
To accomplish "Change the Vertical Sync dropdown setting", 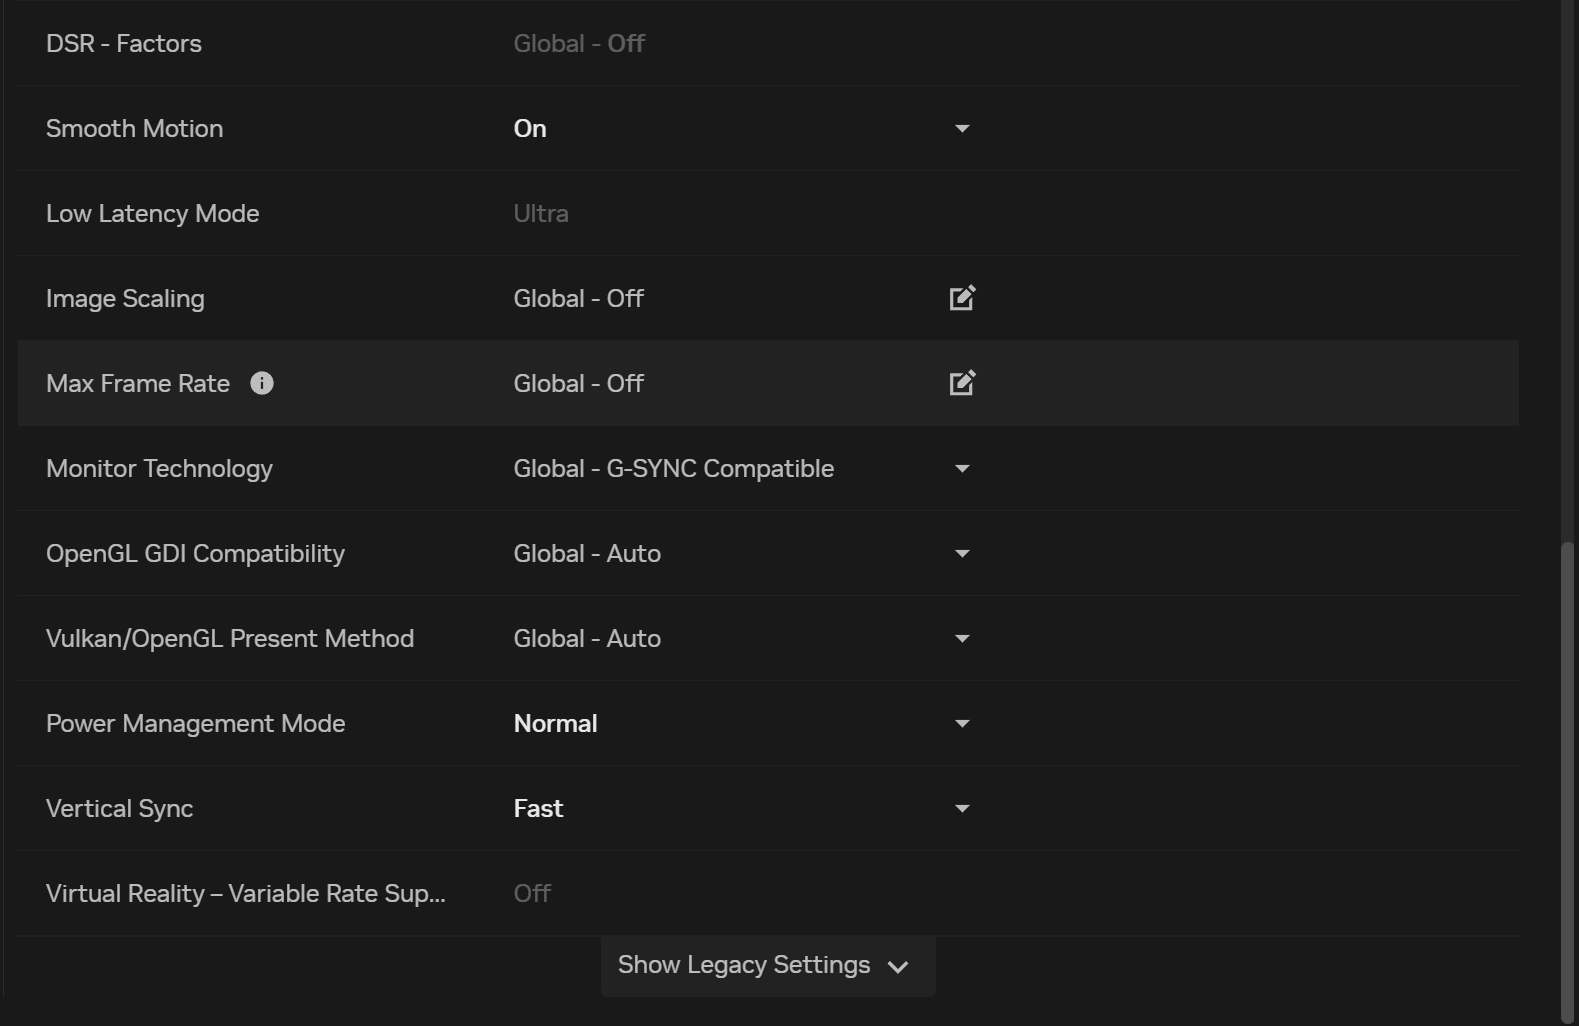I will [x=961, y=808].
